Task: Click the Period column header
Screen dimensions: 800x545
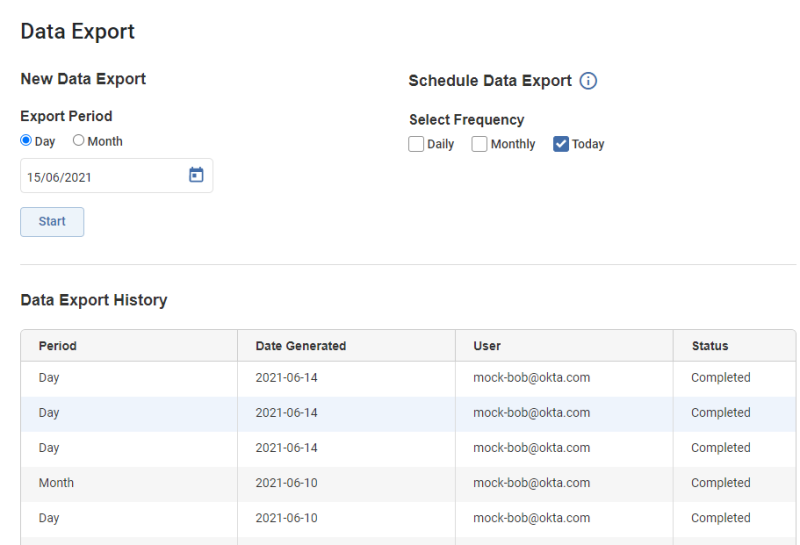Action: 58,346
